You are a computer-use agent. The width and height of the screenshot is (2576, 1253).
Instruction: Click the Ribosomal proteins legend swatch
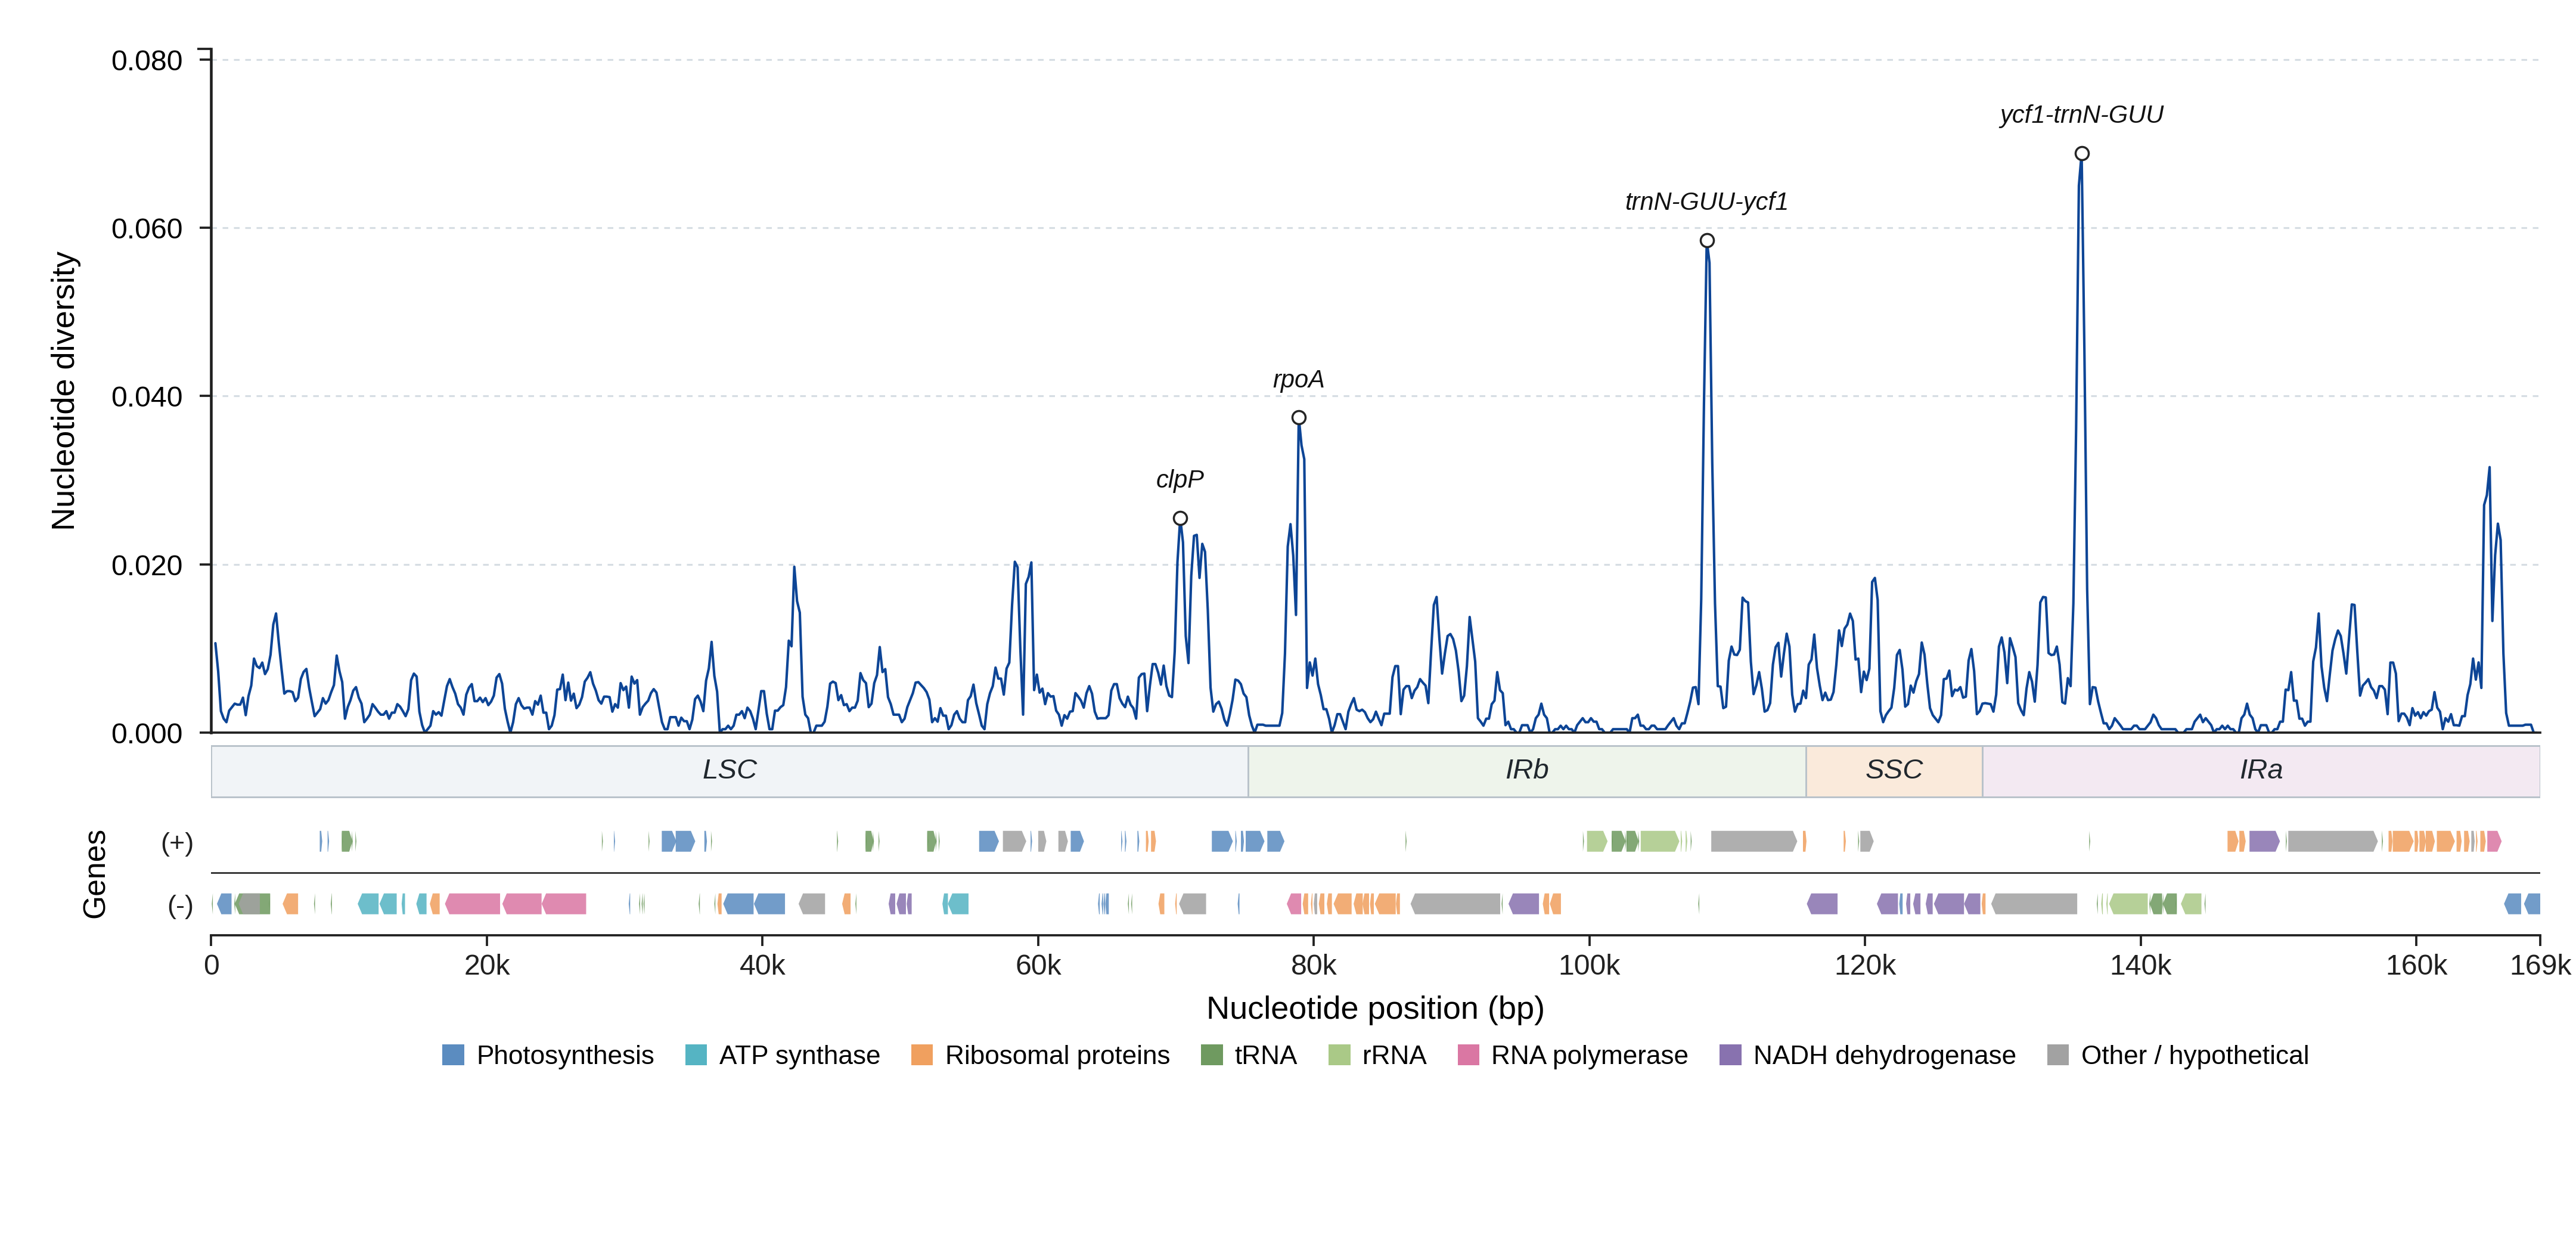pyautogui.click(x=922, y=1055)
